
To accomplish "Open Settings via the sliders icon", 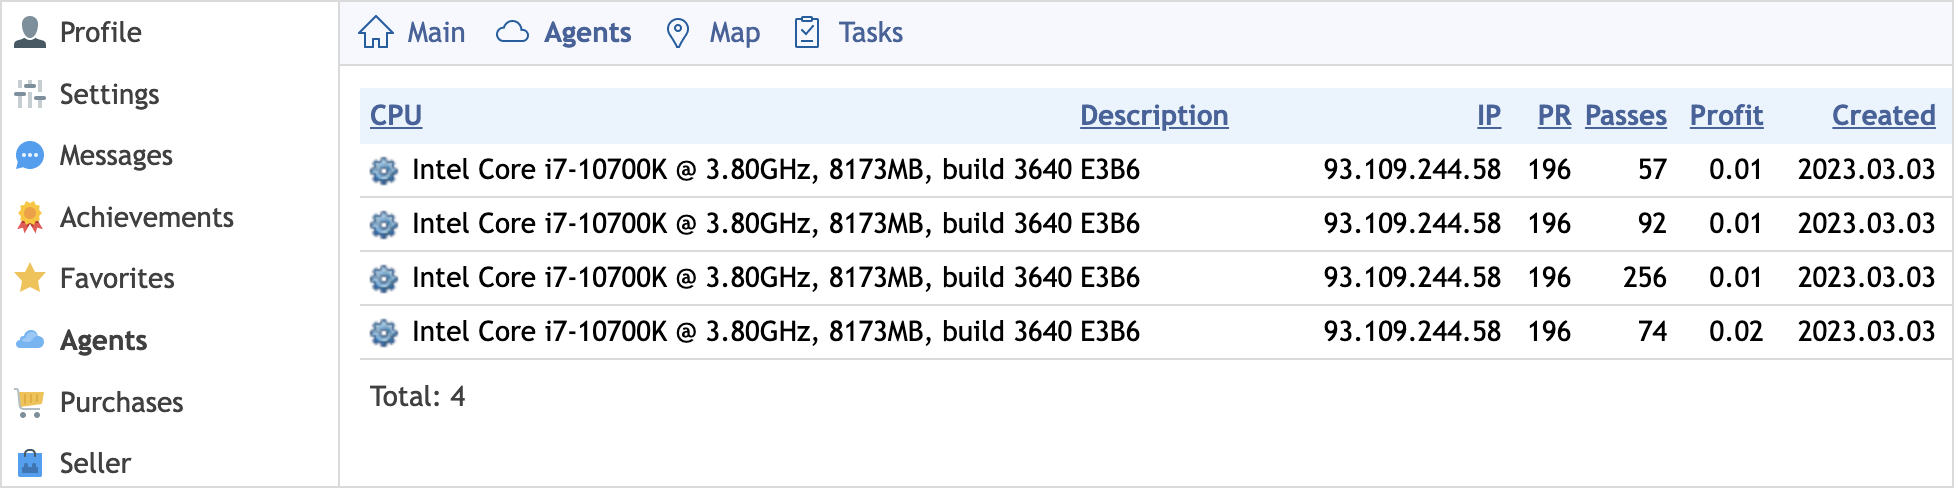I will pos(30,94).
